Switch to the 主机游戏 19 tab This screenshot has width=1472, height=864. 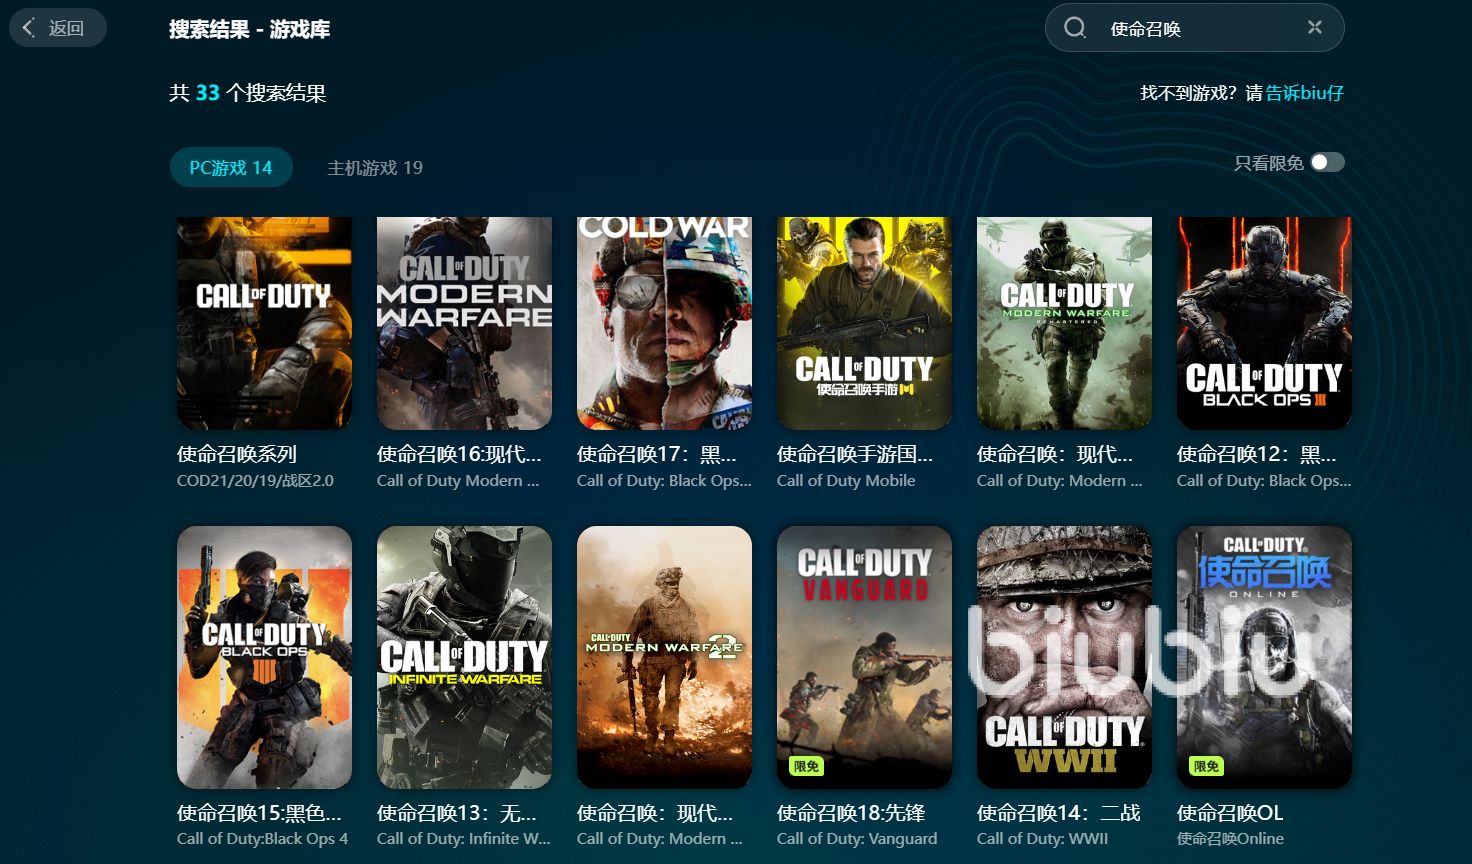(375, 168)
